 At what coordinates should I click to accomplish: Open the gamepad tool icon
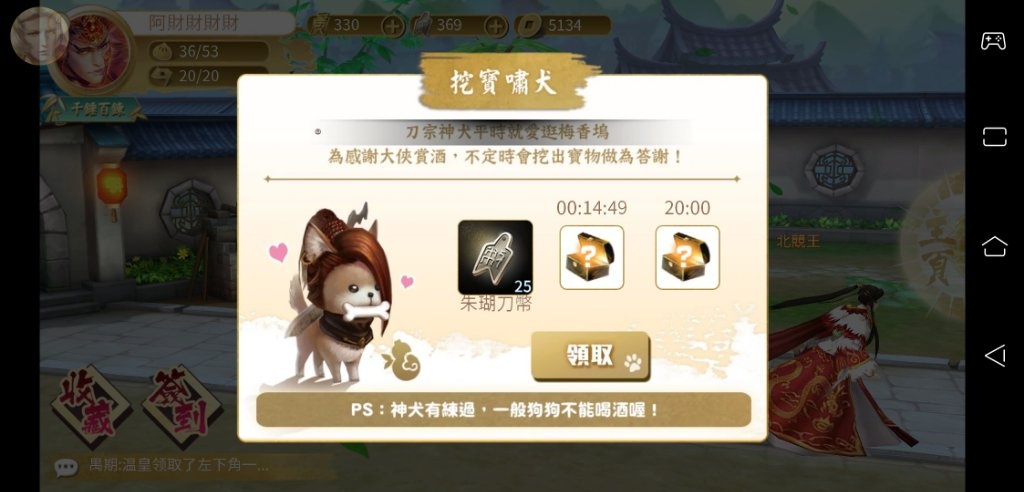point(993,41)
